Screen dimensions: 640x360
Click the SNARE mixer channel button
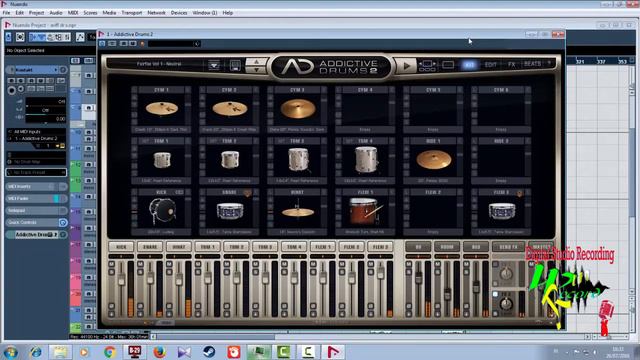[x=150, y=247]
